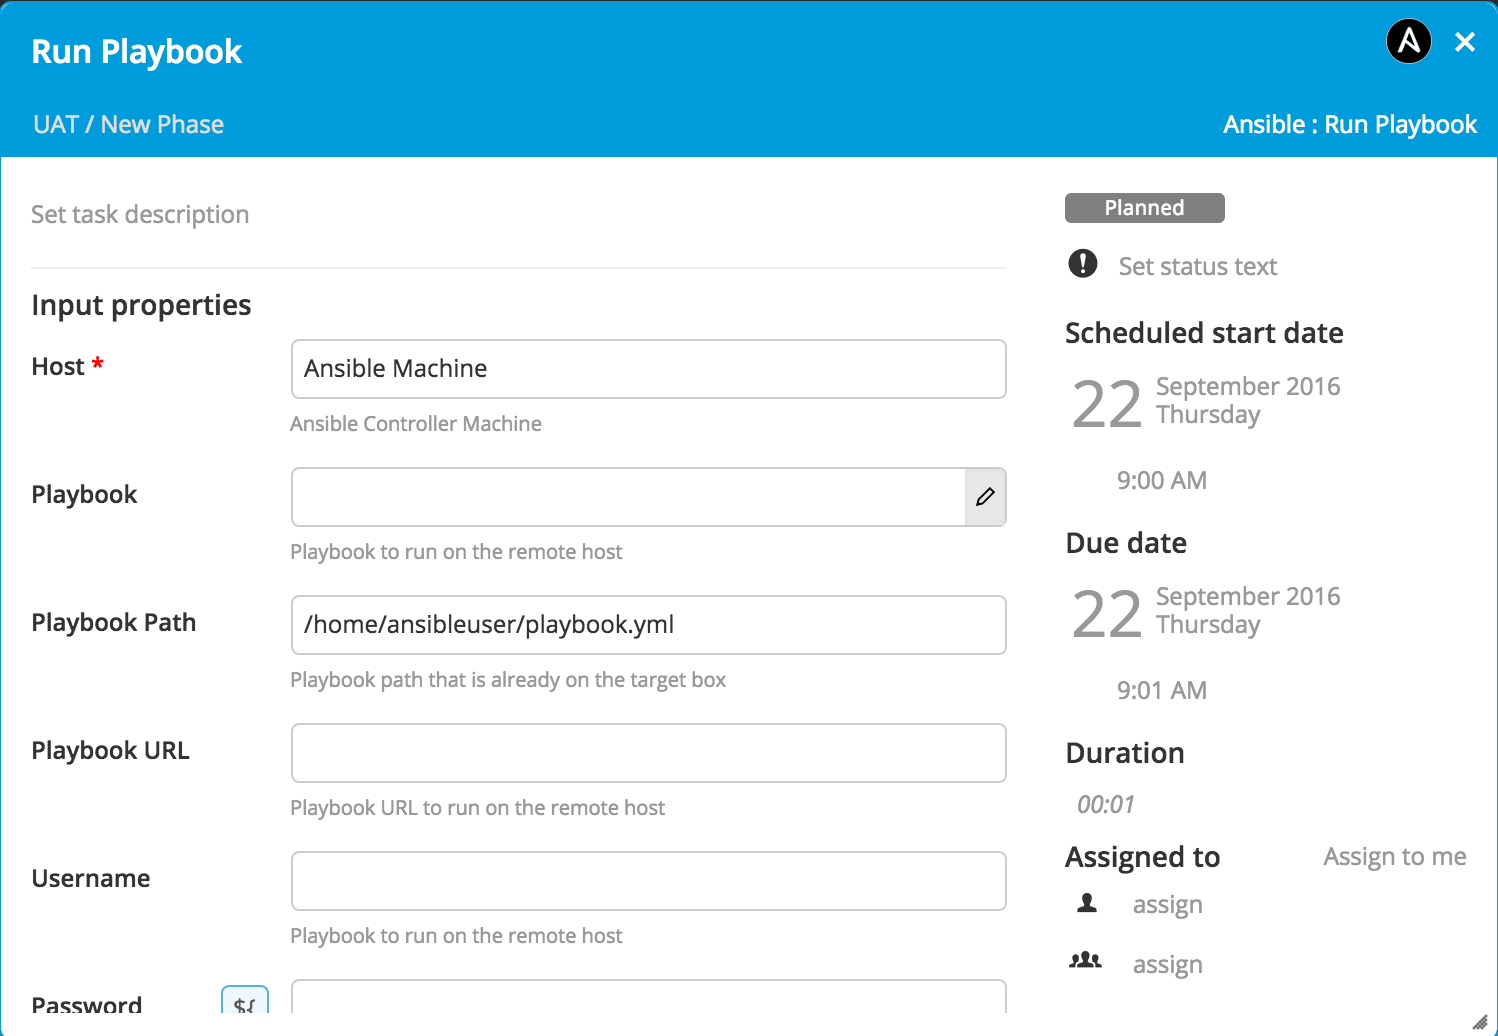This screenshot has height=1036, width=1498.
Task: Click the Ansible logo icon in header
Action: click(1408, 42)
